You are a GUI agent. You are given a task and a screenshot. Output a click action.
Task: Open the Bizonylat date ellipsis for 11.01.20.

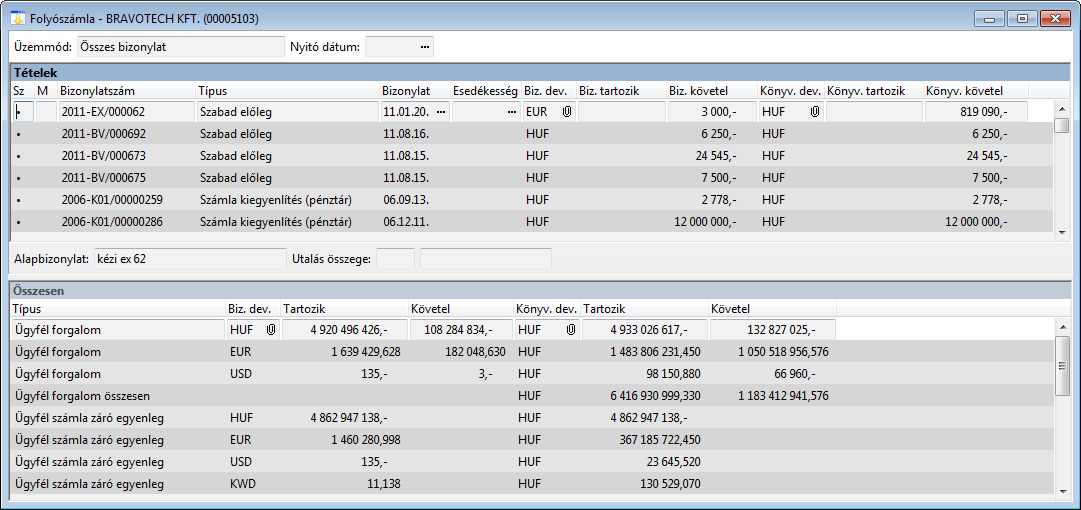click(441, 111)
